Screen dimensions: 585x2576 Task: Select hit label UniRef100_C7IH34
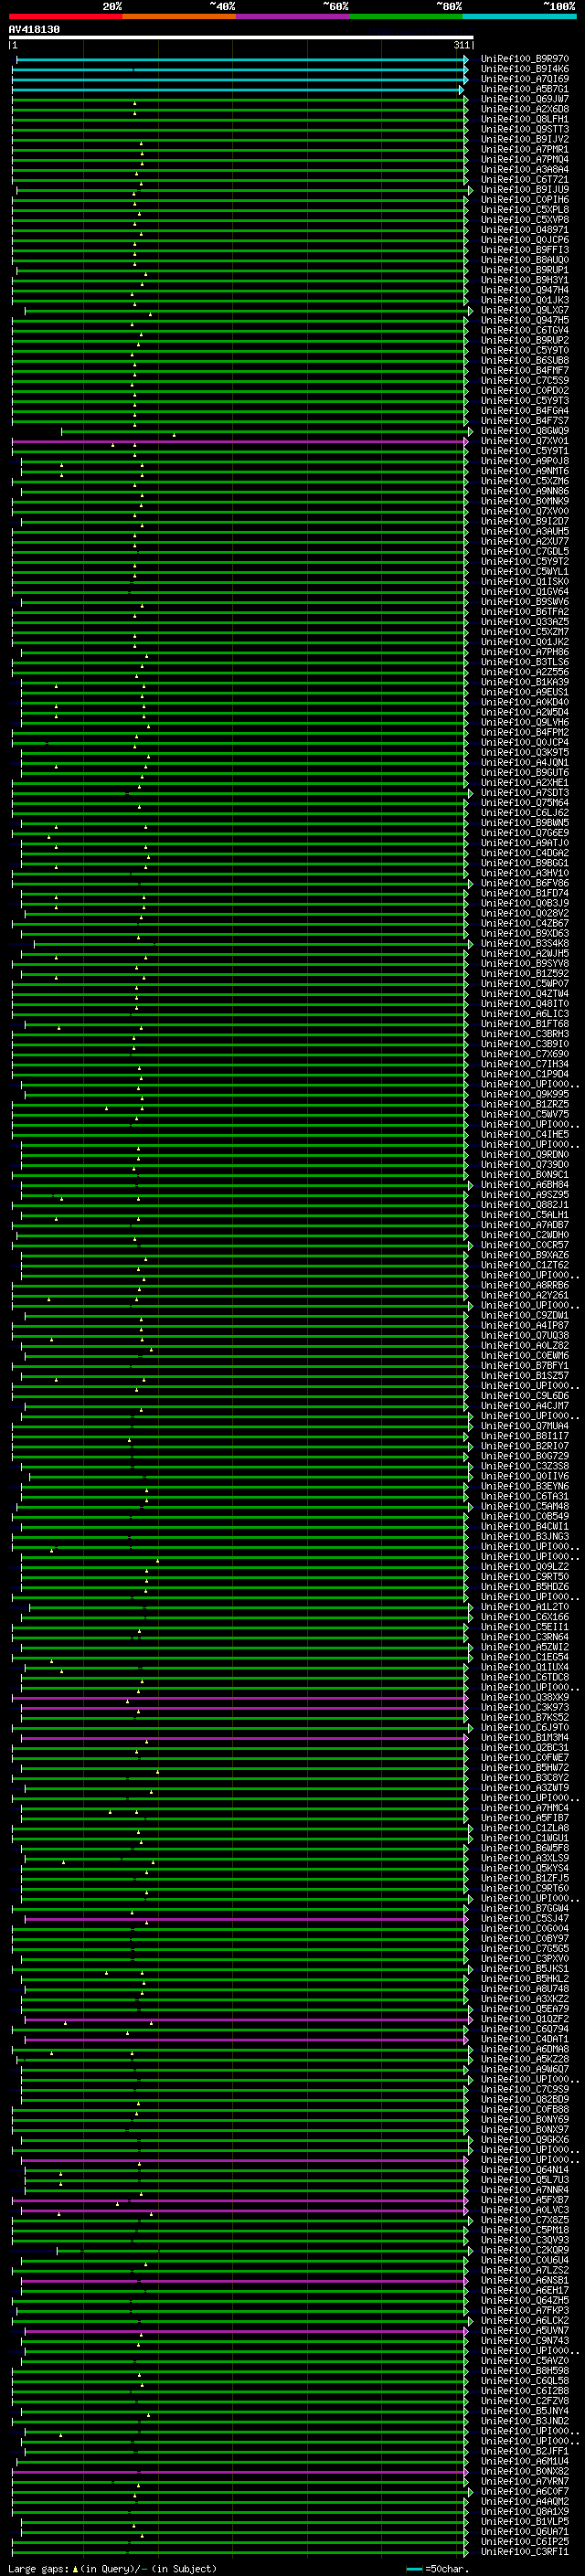point(525,1065)
